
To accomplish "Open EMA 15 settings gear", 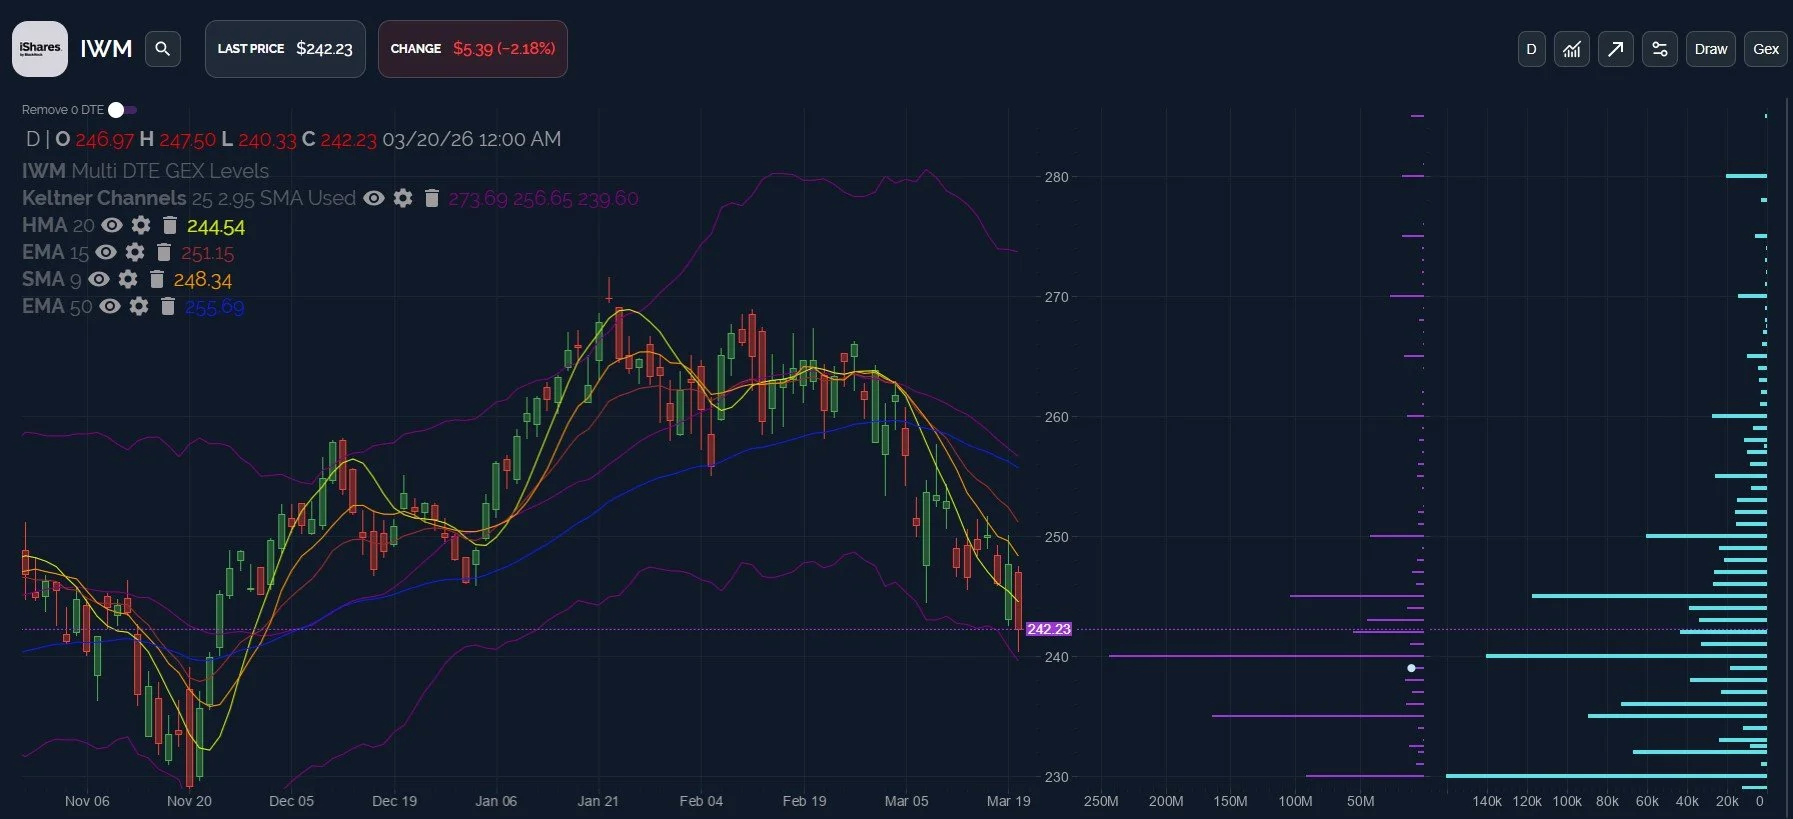I will [x=135, y=252].
